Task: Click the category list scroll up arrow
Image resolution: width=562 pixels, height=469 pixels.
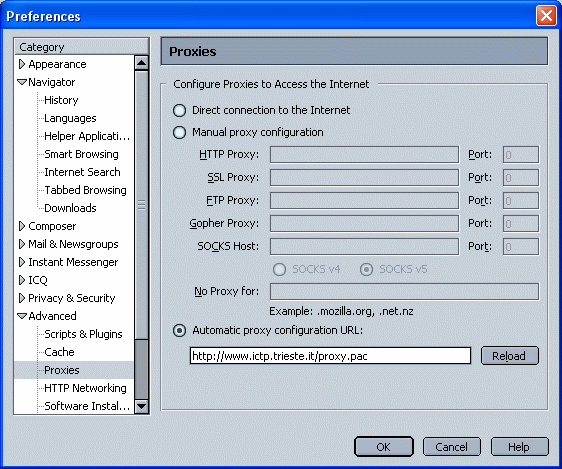Action: (142, 63)
